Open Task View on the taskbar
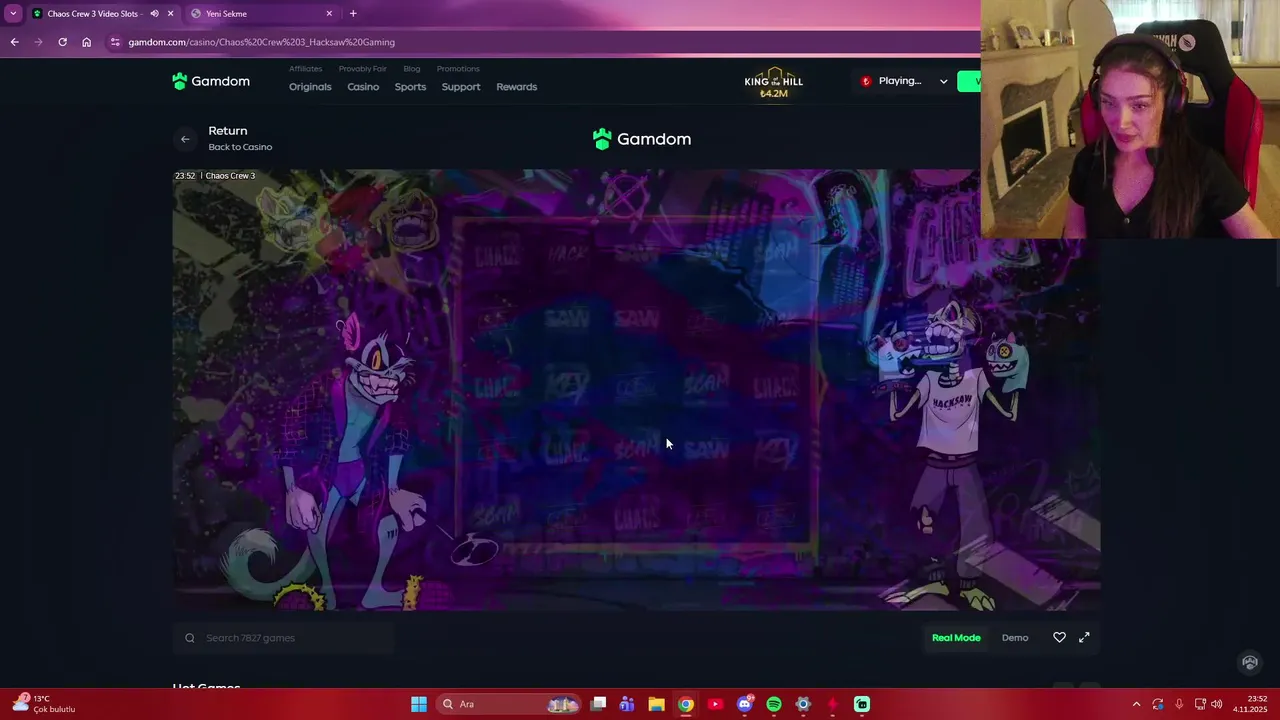This screenshot has width=1280, height=720. click(598, 704)
